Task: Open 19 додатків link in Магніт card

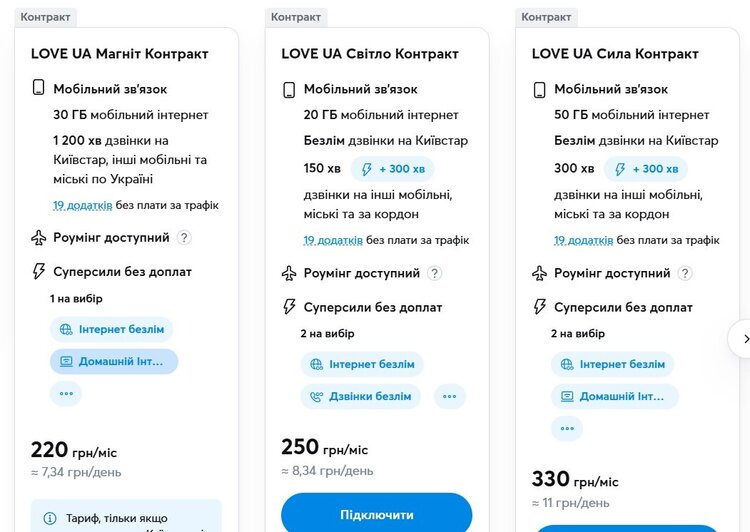Action: click(83, 205)
